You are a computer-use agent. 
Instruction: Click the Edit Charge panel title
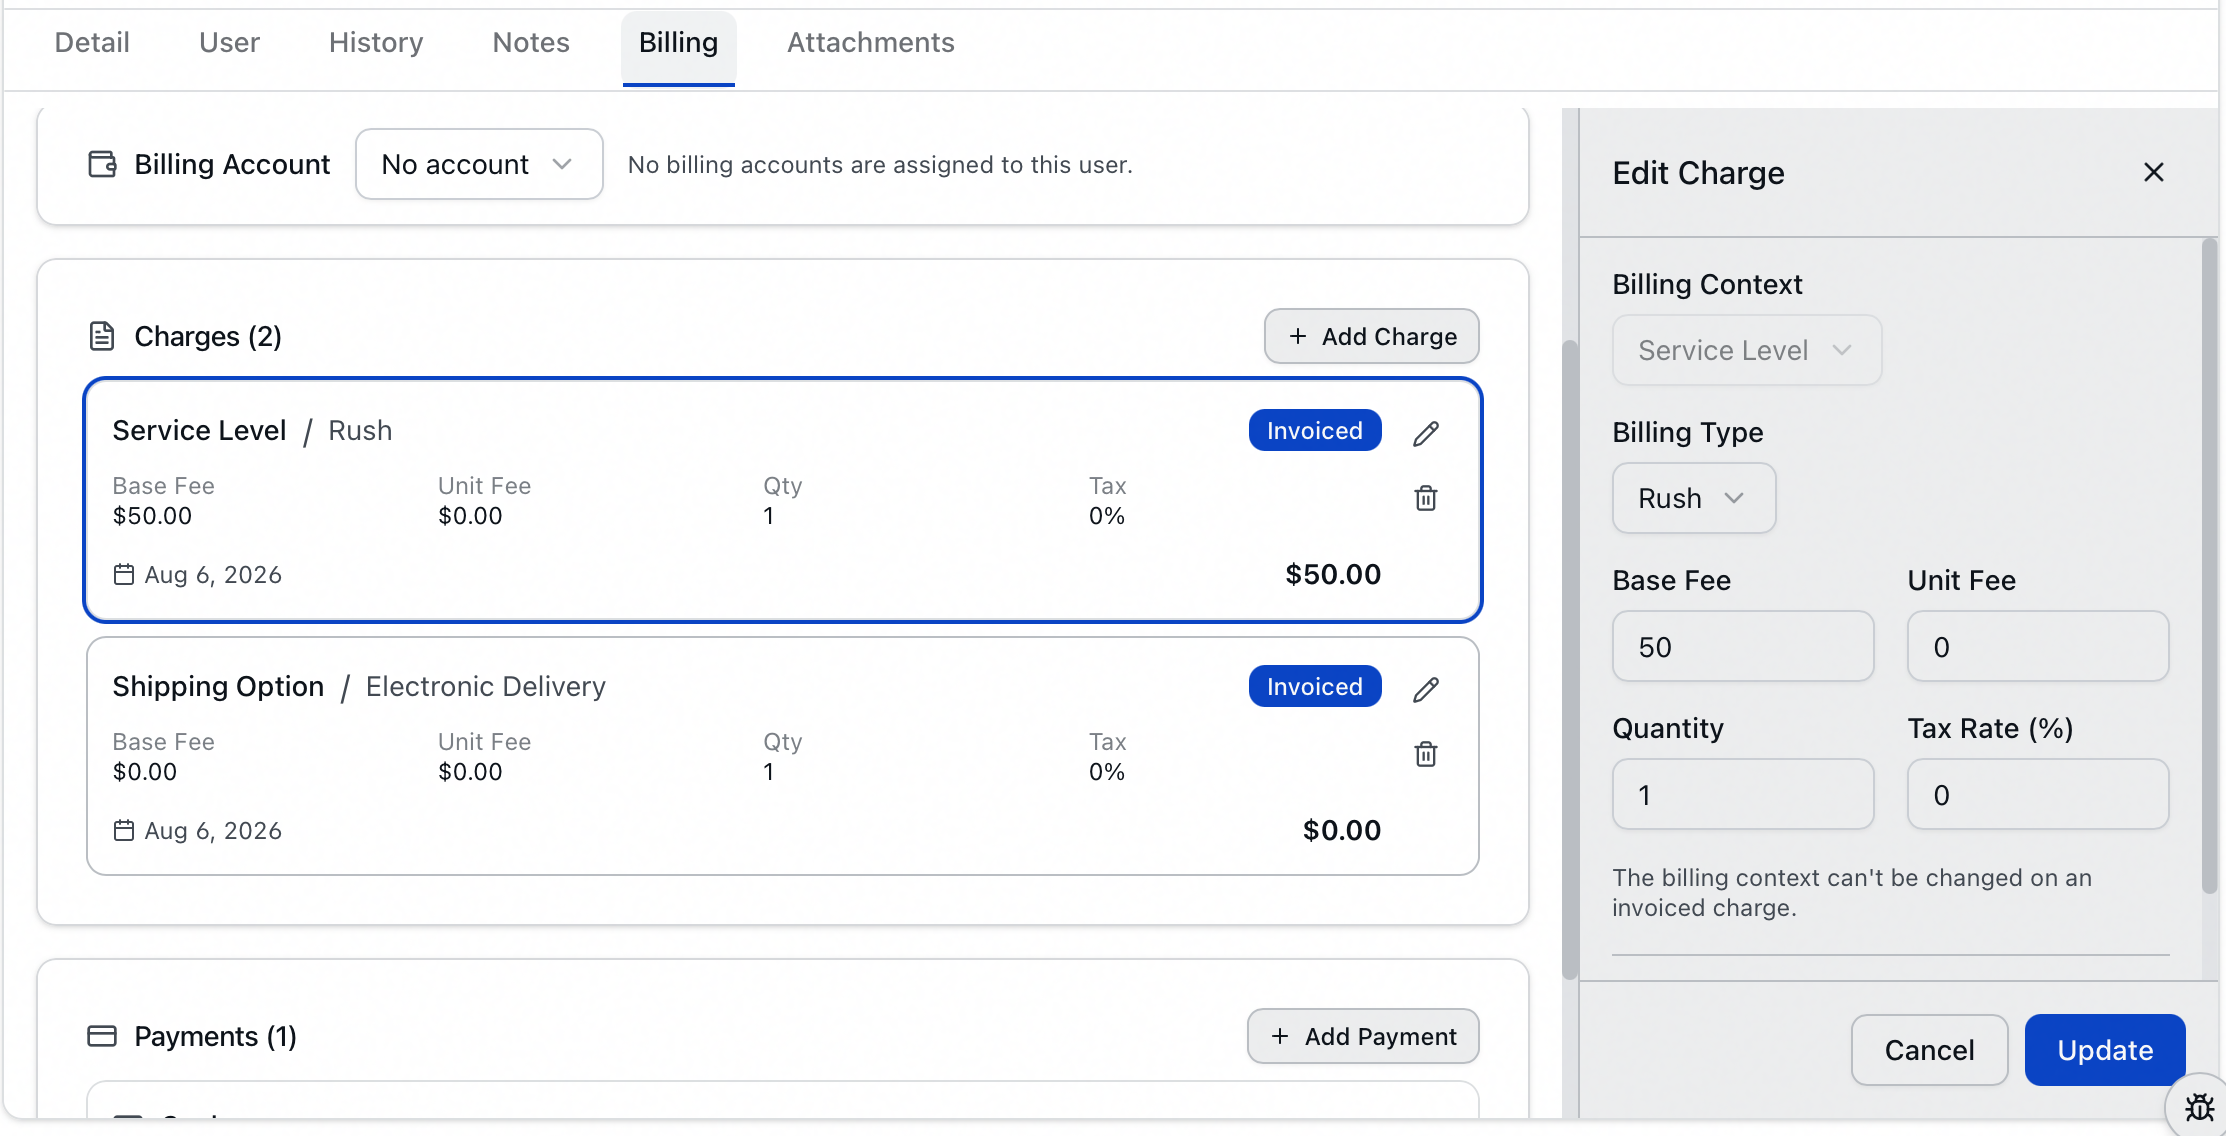pyautogui.click(x=1699, y=172)
